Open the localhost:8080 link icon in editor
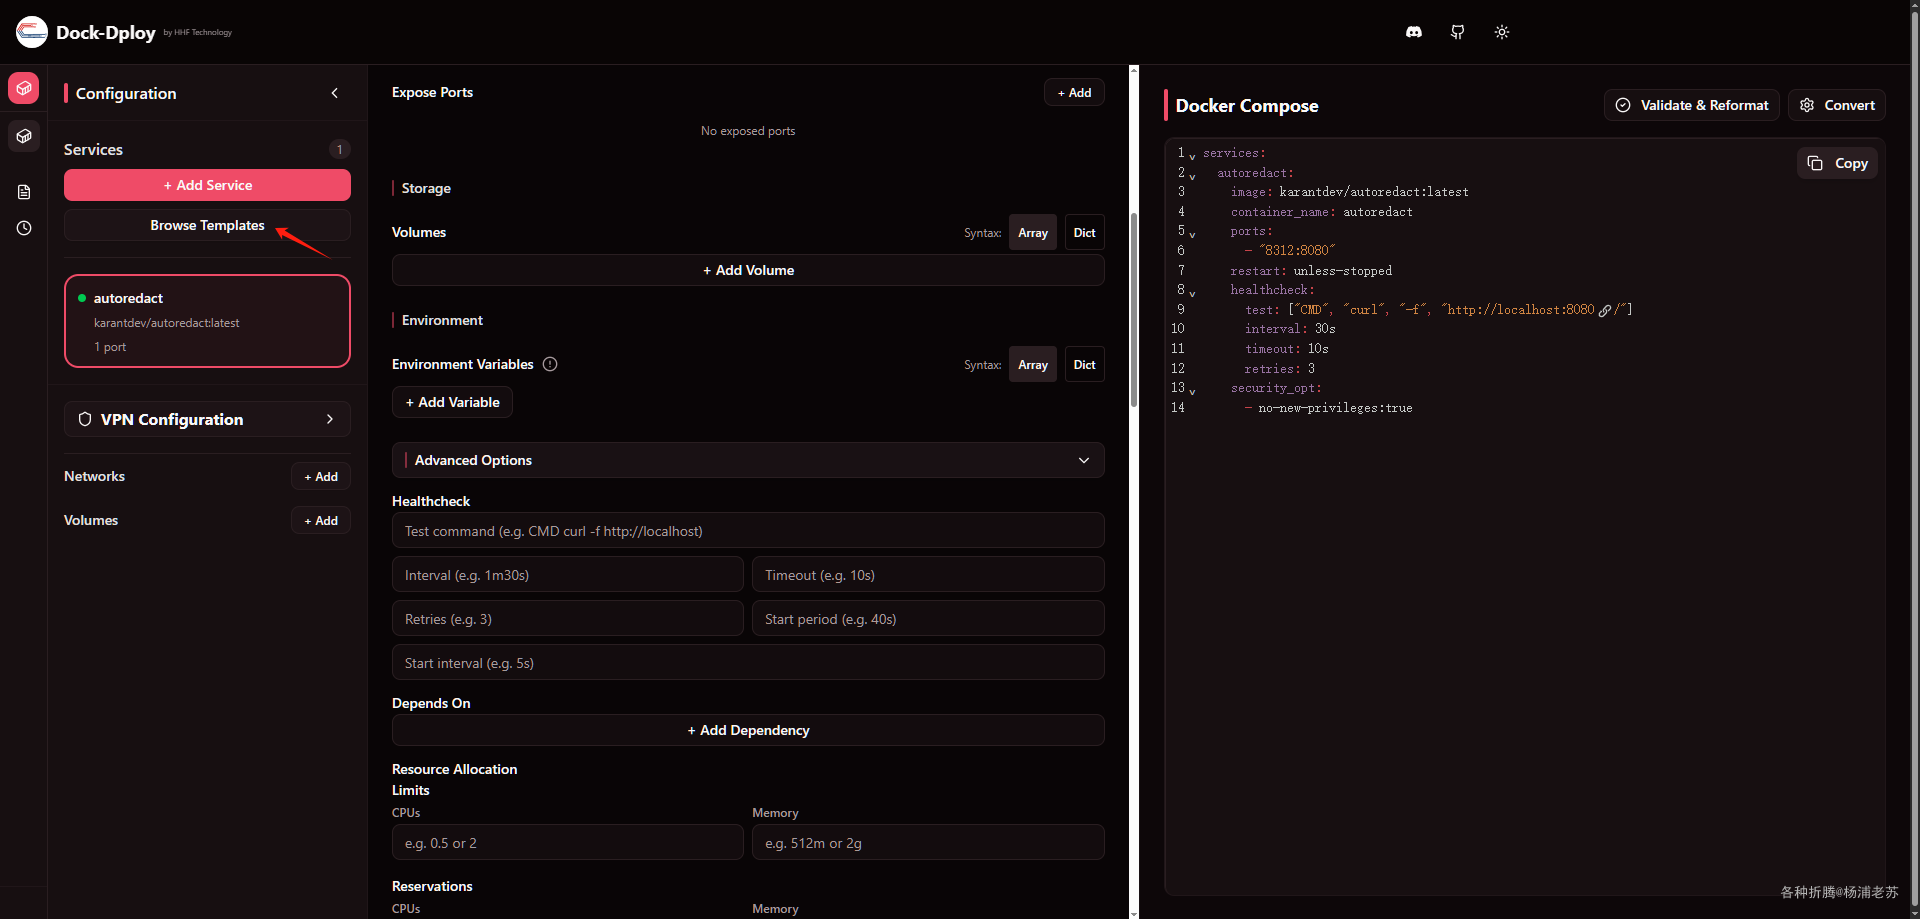1920x919 pixels. 1605,311
